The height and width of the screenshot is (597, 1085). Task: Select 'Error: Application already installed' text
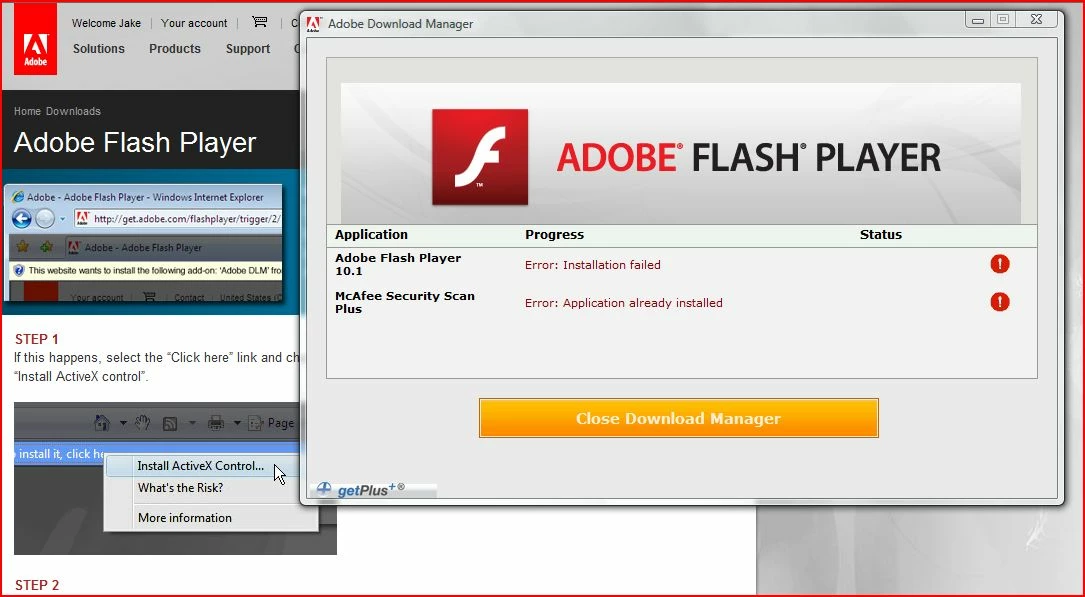point(623,302)
